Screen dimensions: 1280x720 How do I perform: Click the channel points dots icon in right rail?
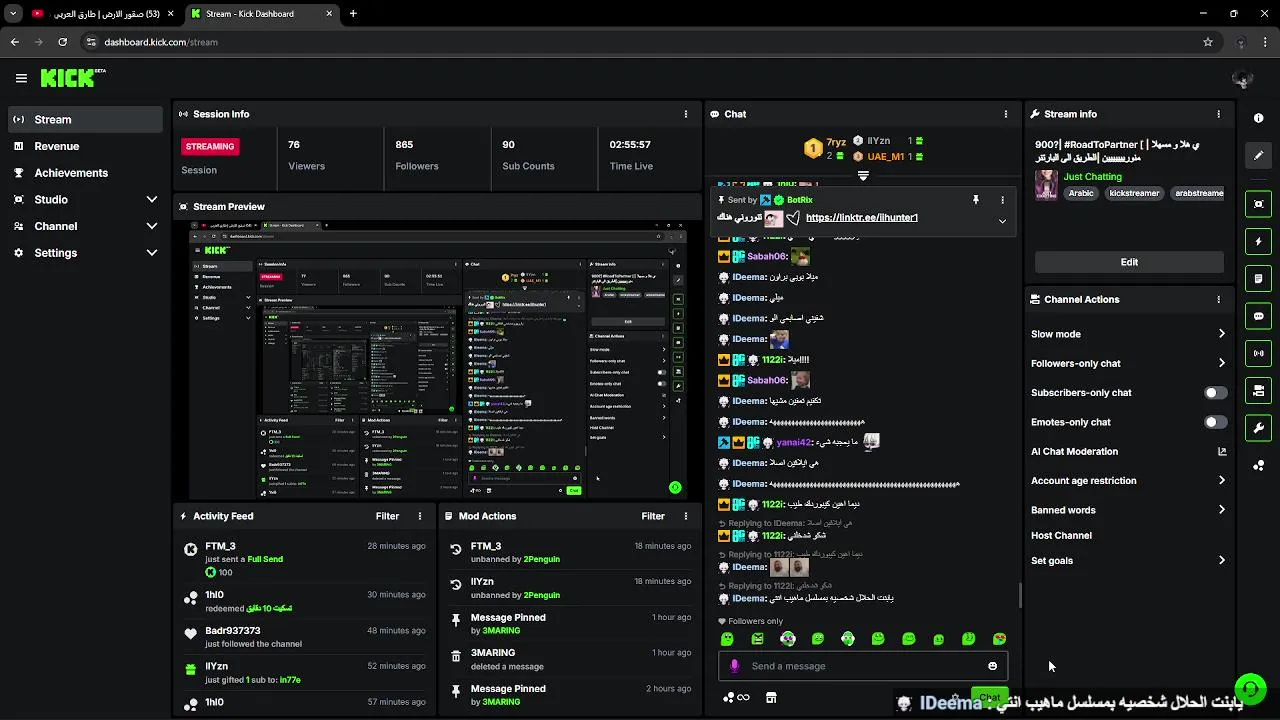1258,465
